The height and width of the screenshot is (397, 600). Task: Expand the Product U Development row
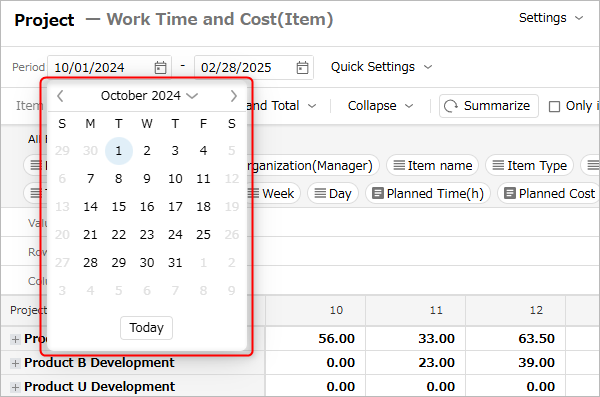coord(15,387)
